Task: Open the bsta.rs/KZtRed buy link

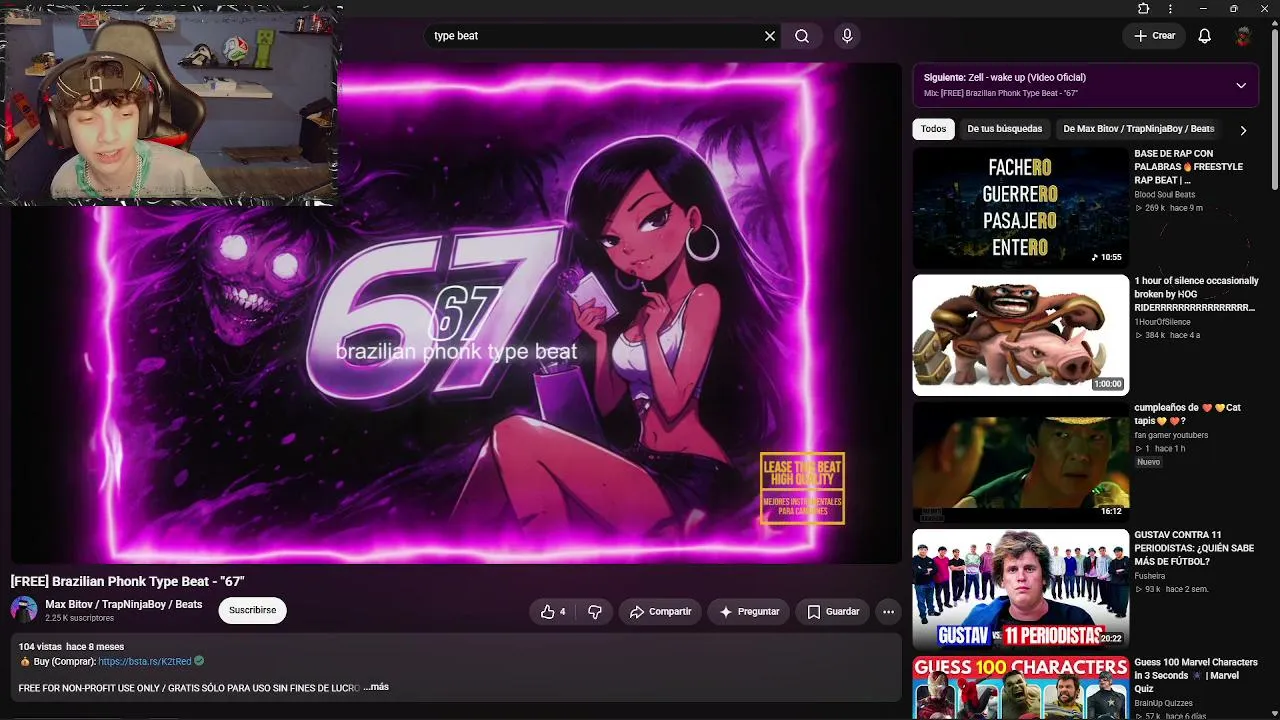Action: pyautogui.click(x=145, y=662)
